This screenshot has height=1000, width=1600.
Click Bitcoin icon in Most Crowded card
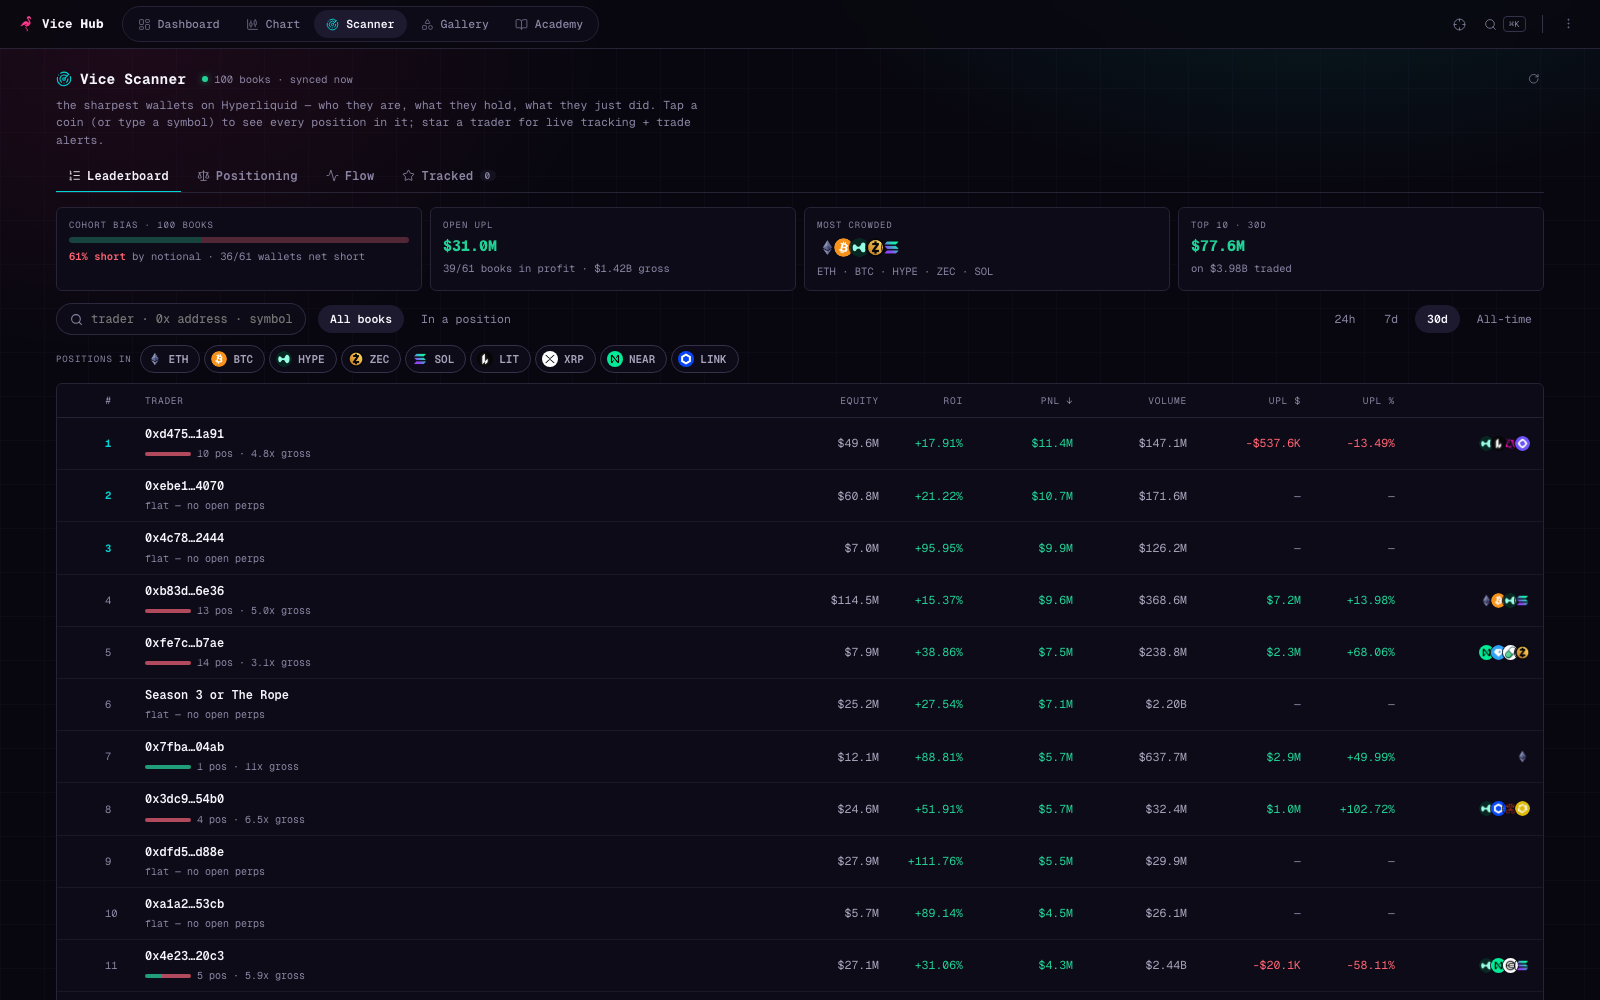point(843,247)
